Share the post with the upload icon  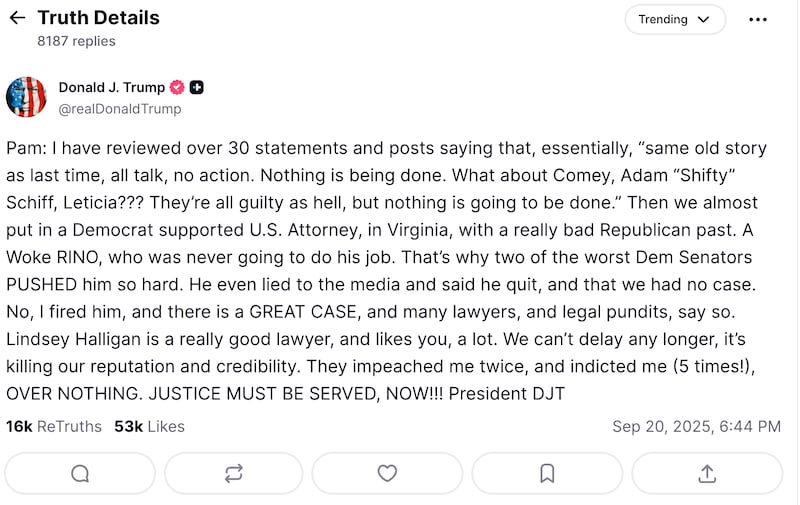click(706, 473)
